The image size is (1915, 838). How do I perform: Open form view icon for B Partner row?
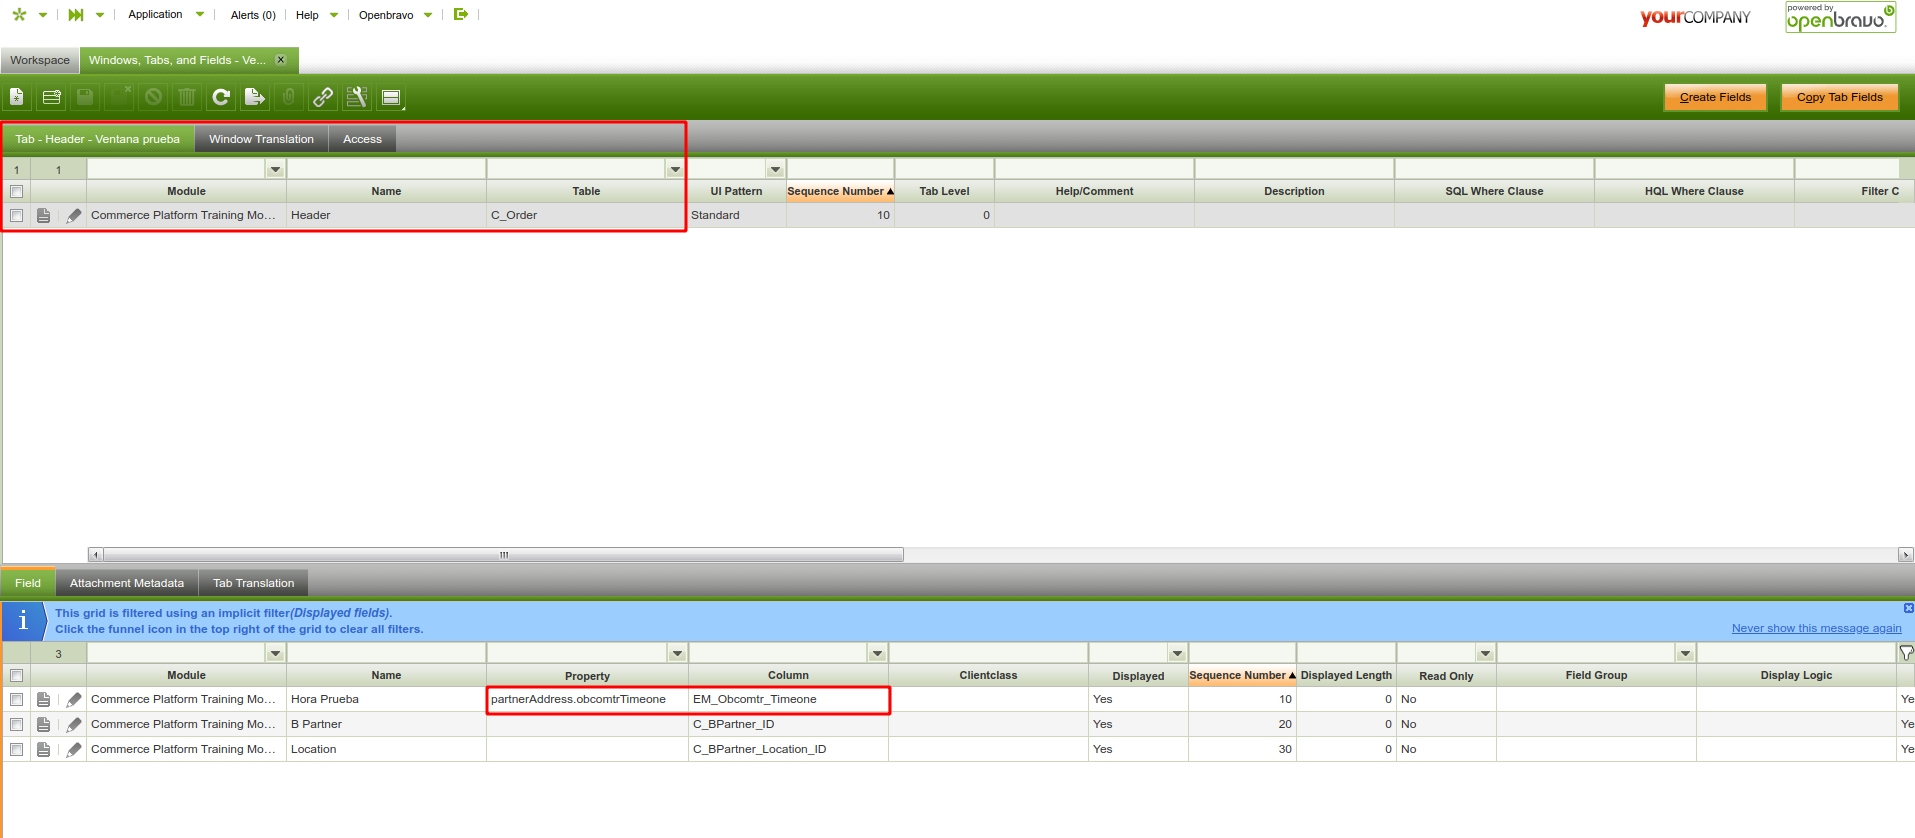tap(43, 724)
